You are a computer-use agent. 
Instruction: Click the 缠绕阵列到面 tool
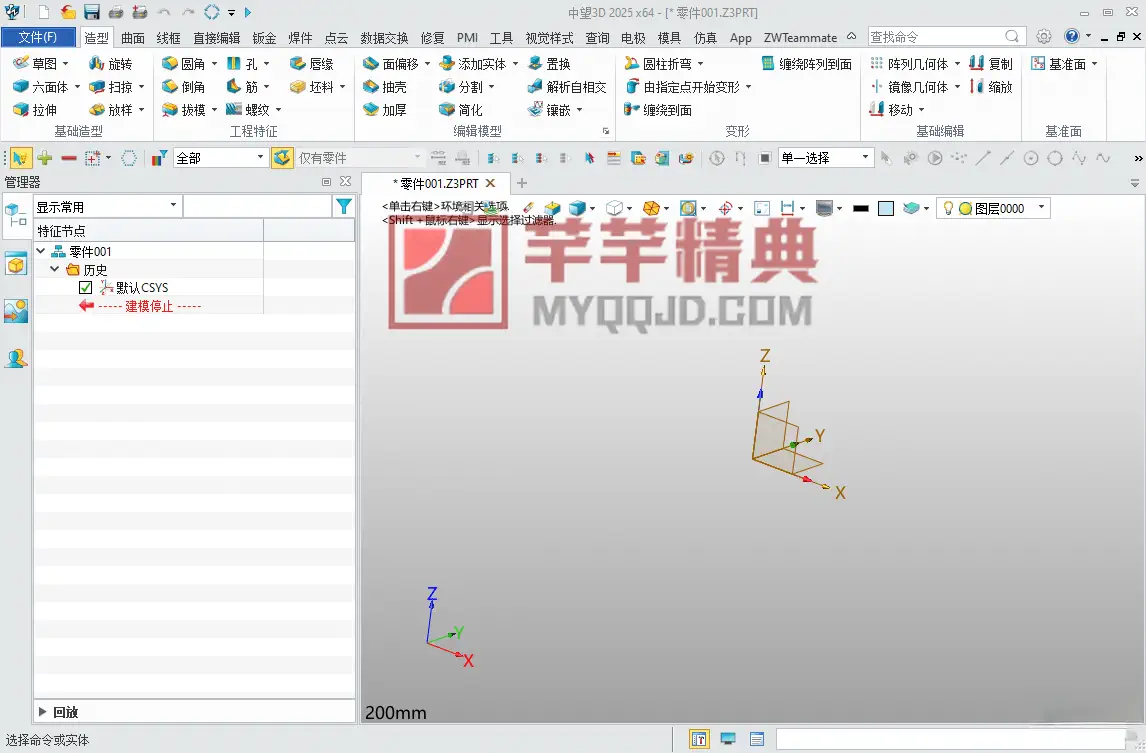tap(807, 64)
